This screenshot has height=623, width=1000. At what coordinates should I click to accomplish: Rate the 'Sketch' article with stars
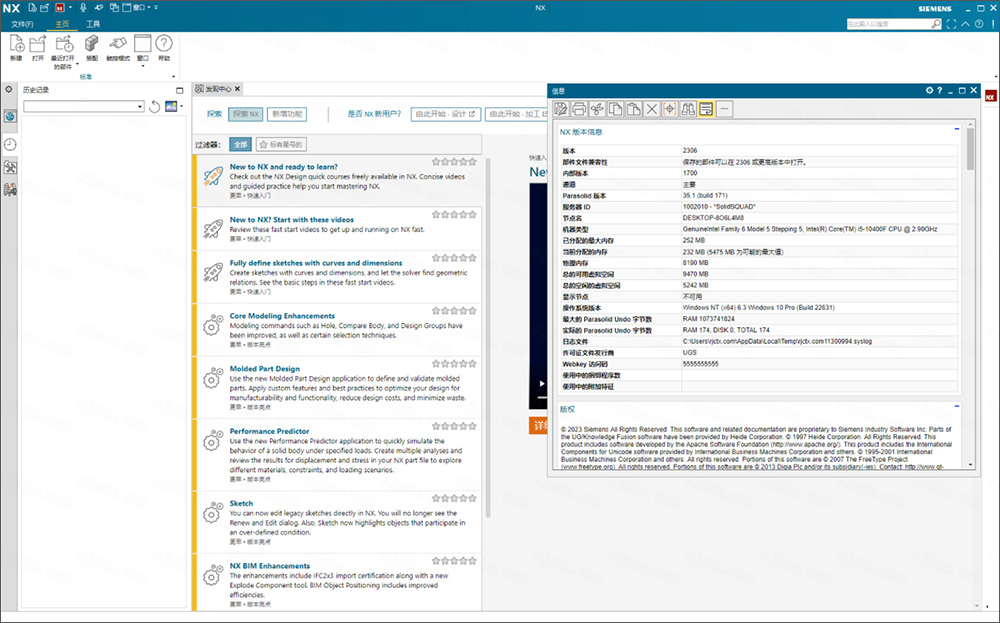pyautogui.click(x=454, y=499)
